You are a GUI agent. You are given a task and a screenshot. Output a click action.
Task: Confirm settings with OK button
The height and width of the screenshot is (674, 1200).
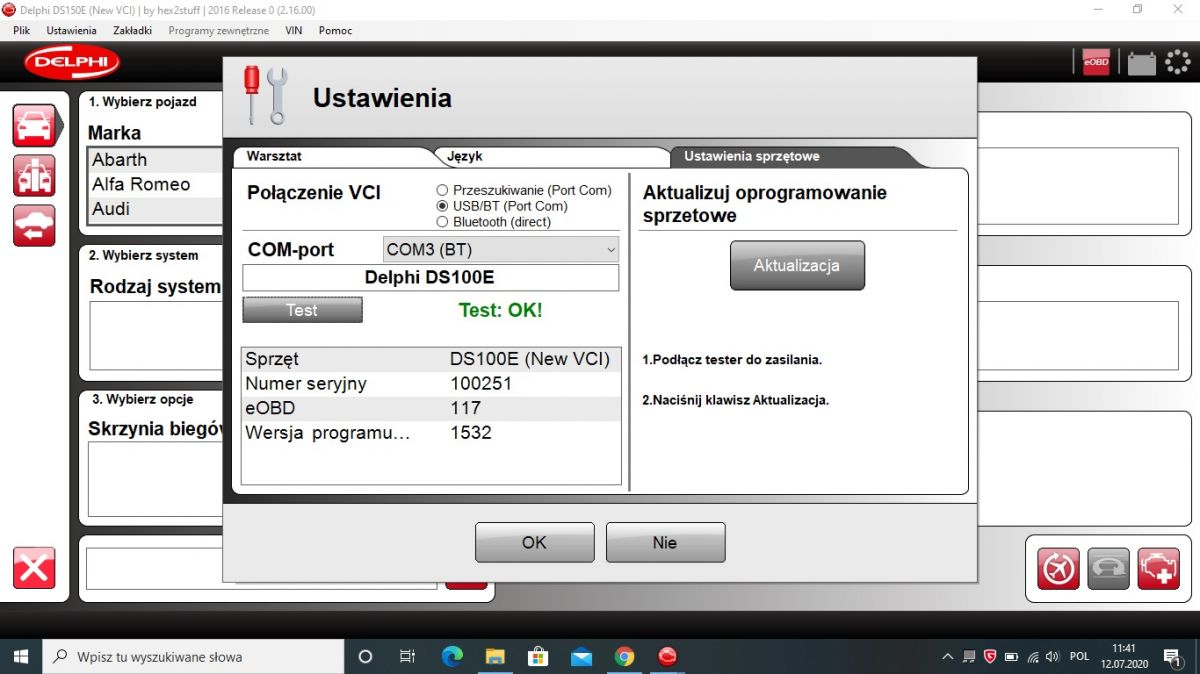click(x=534, y=542)
